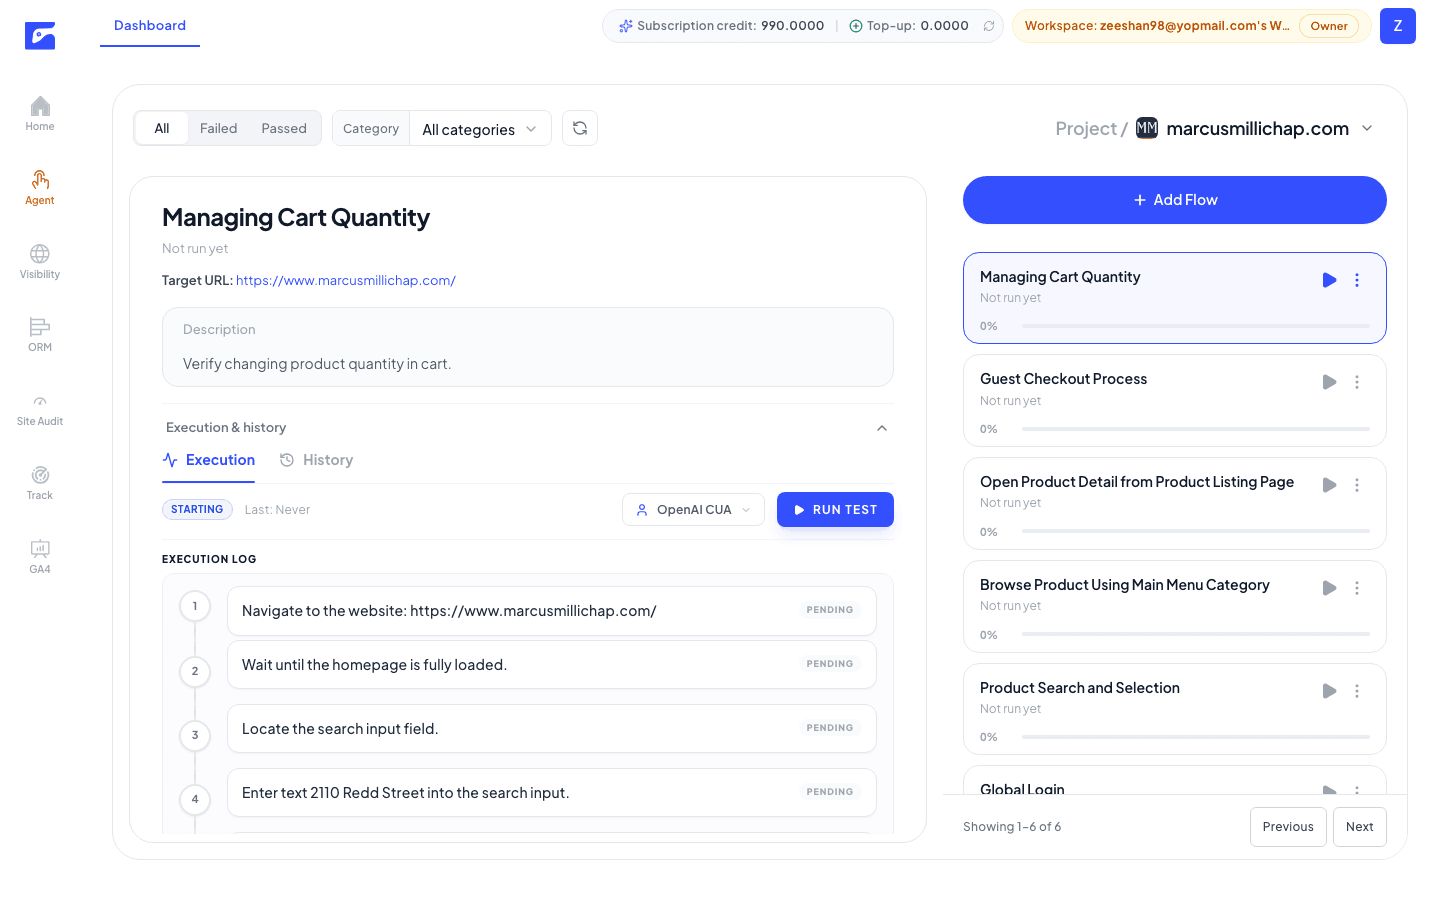Image resolution: width=1440 pixels, height=900 pixels.
Task: Go to Previous page of flows
Action: 1288,827
